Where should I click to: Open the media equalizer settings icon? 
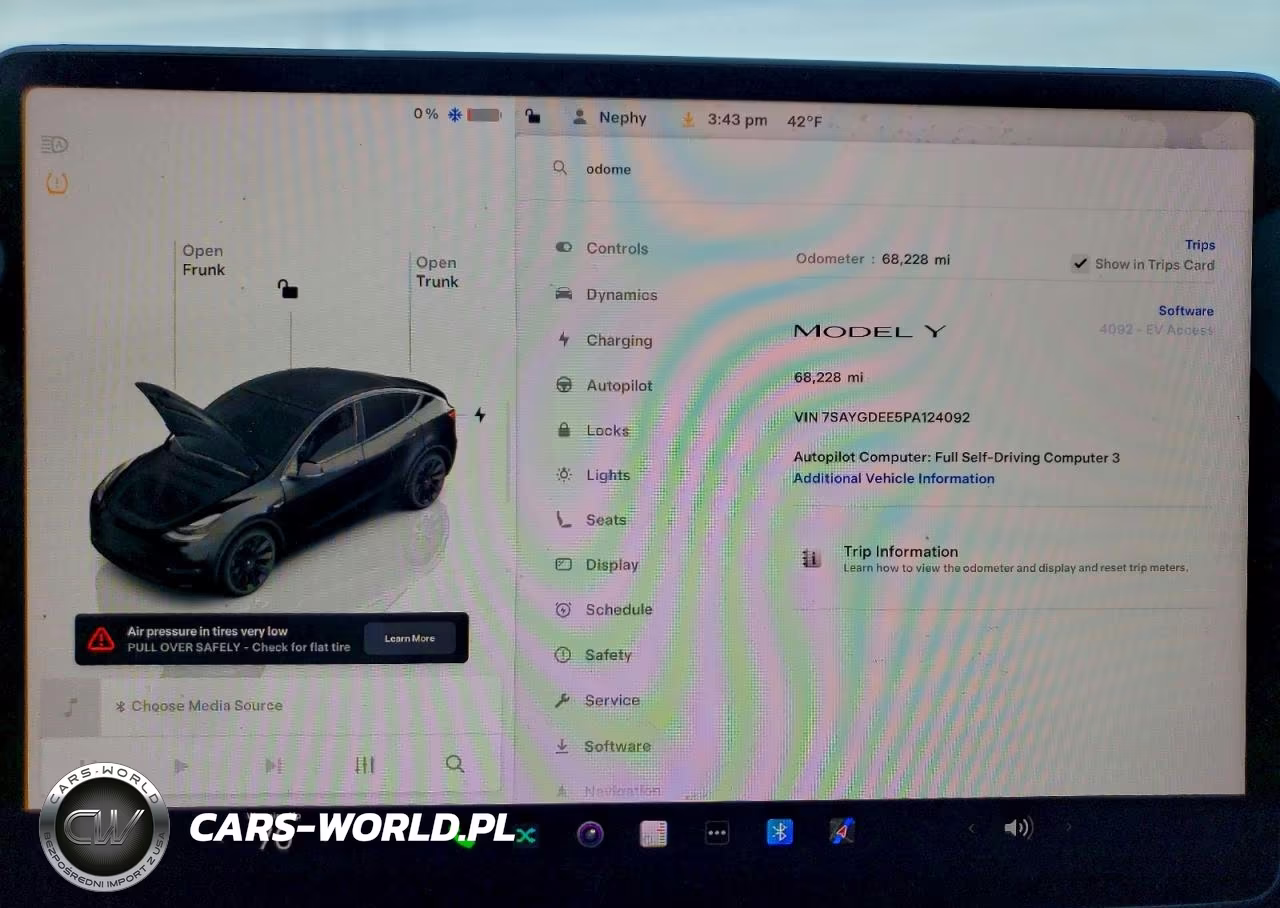point(365,765)
